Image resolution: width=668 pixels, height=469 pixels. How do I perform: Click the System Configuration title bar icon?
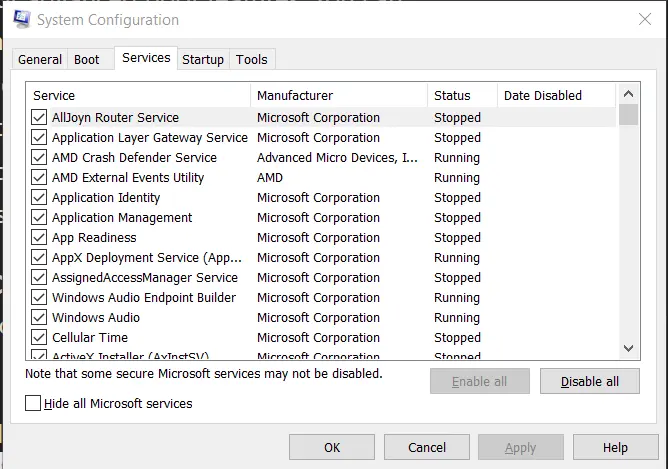[21, 20]
